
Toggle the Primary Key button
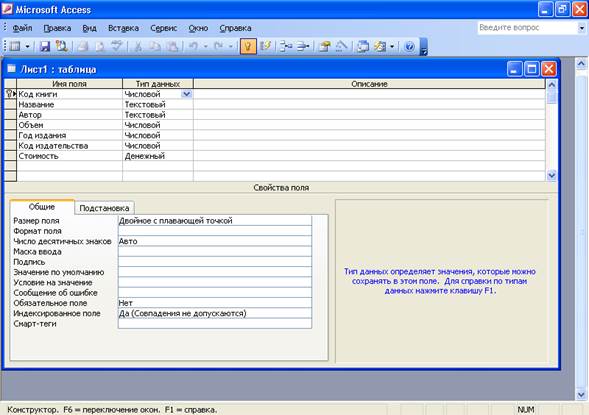(248, 47)
